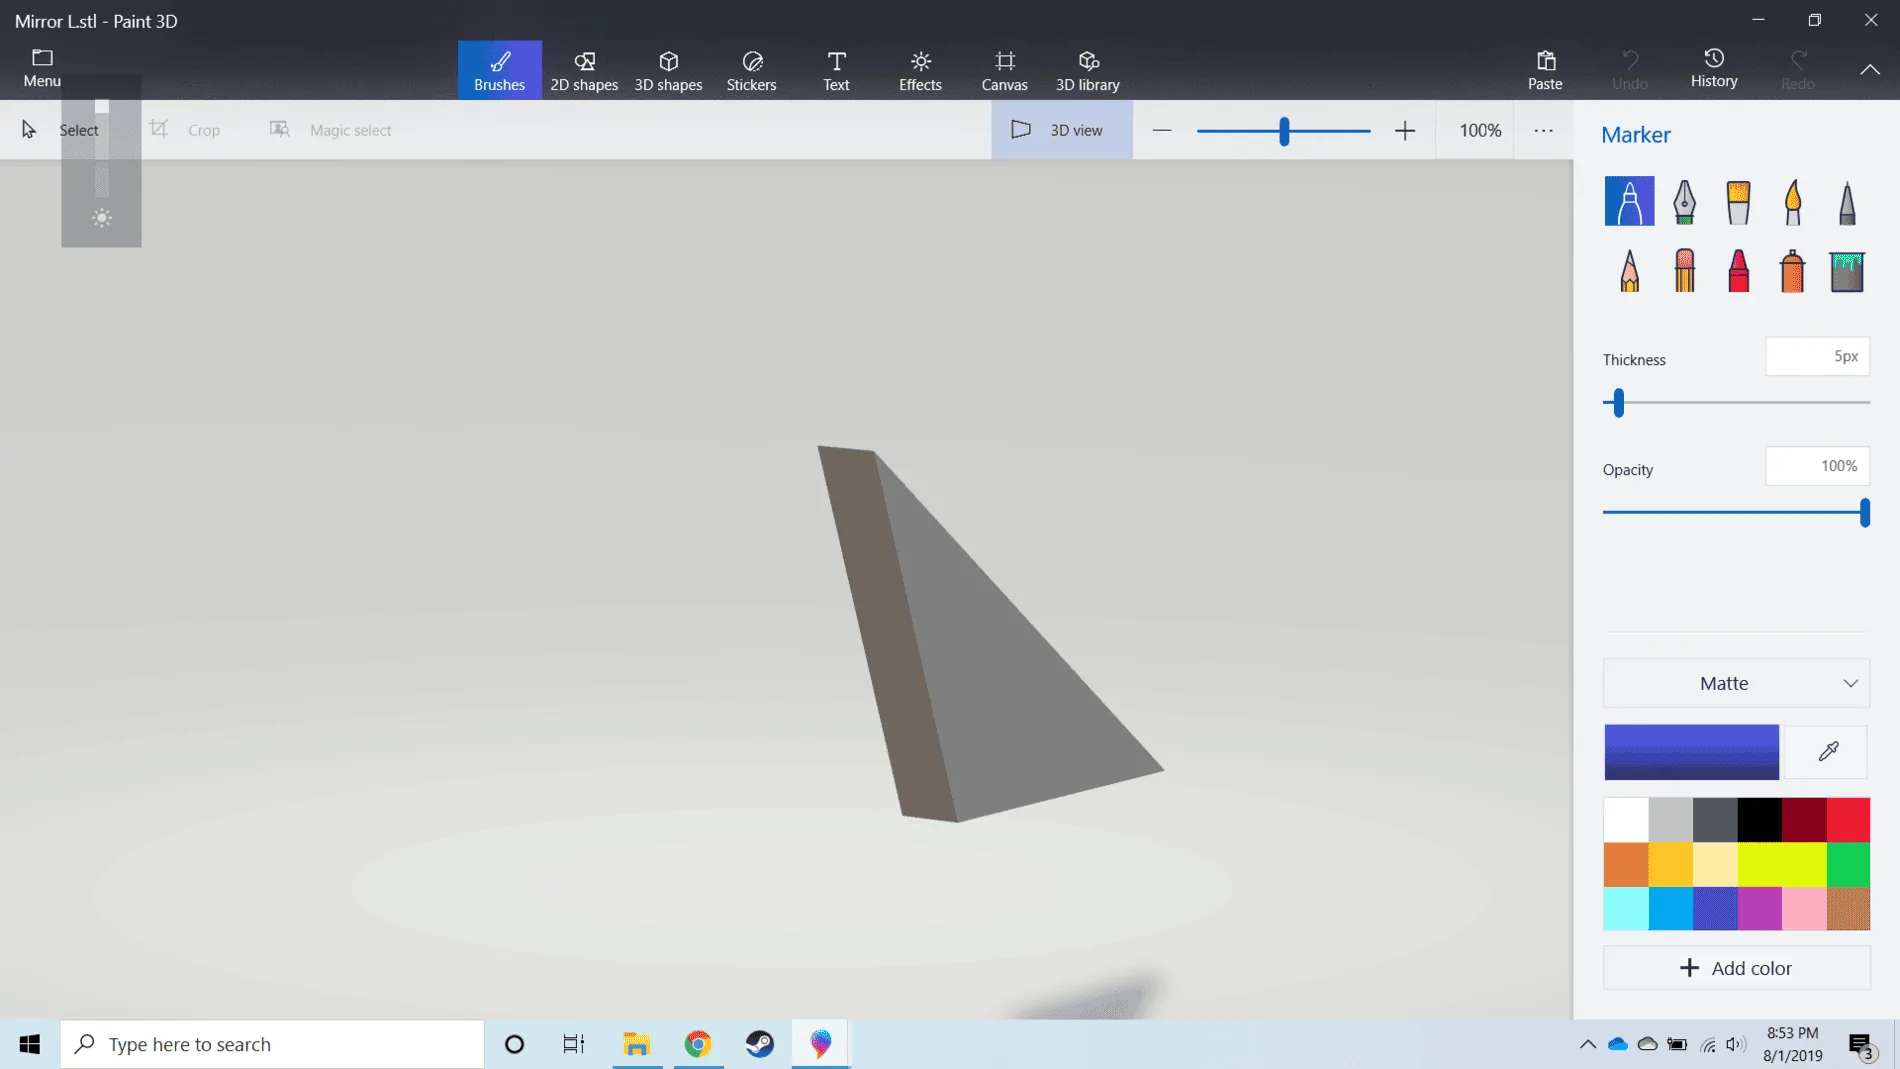Select the Eraser tool
The image size is (1900, 1069).
(1684, 270)
